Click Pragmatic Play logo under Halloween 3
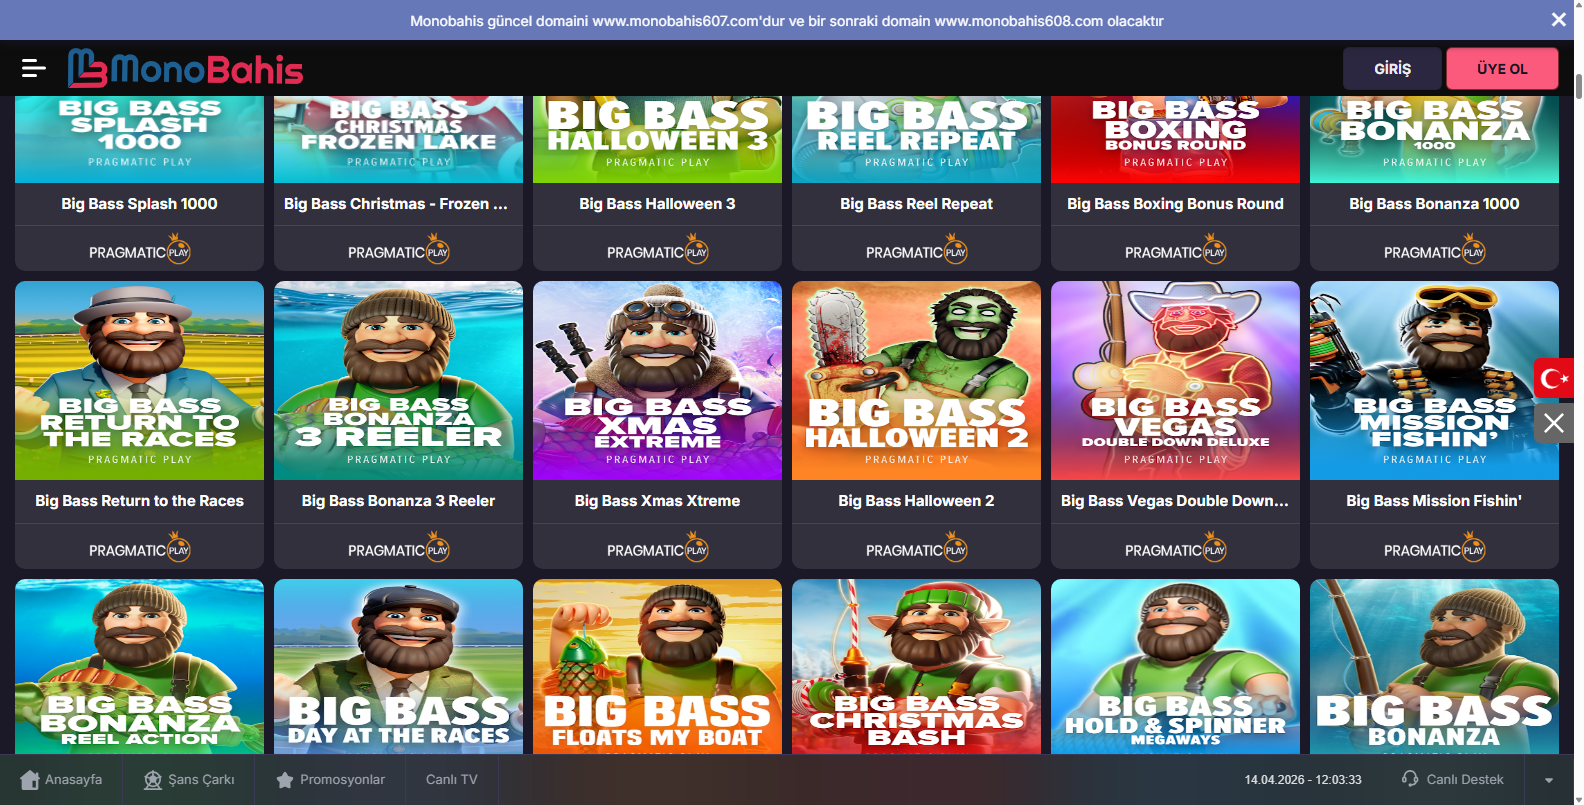 [657, 250]
